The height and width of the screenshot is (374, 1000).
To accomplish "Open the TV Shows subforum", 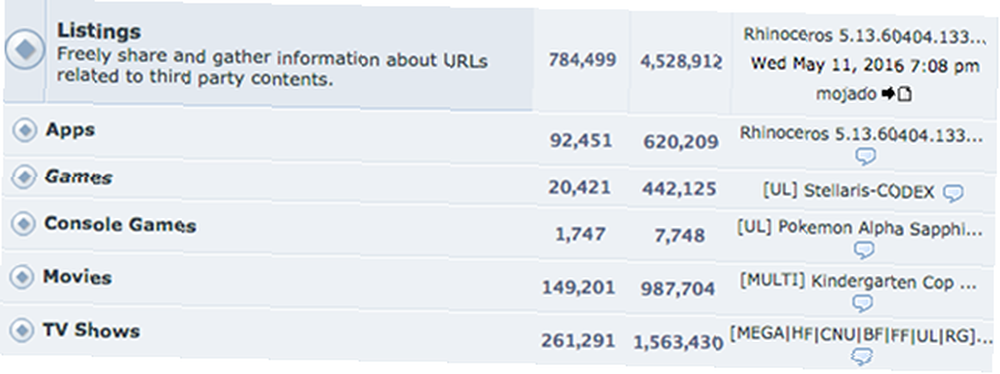I will pos(91,331).
